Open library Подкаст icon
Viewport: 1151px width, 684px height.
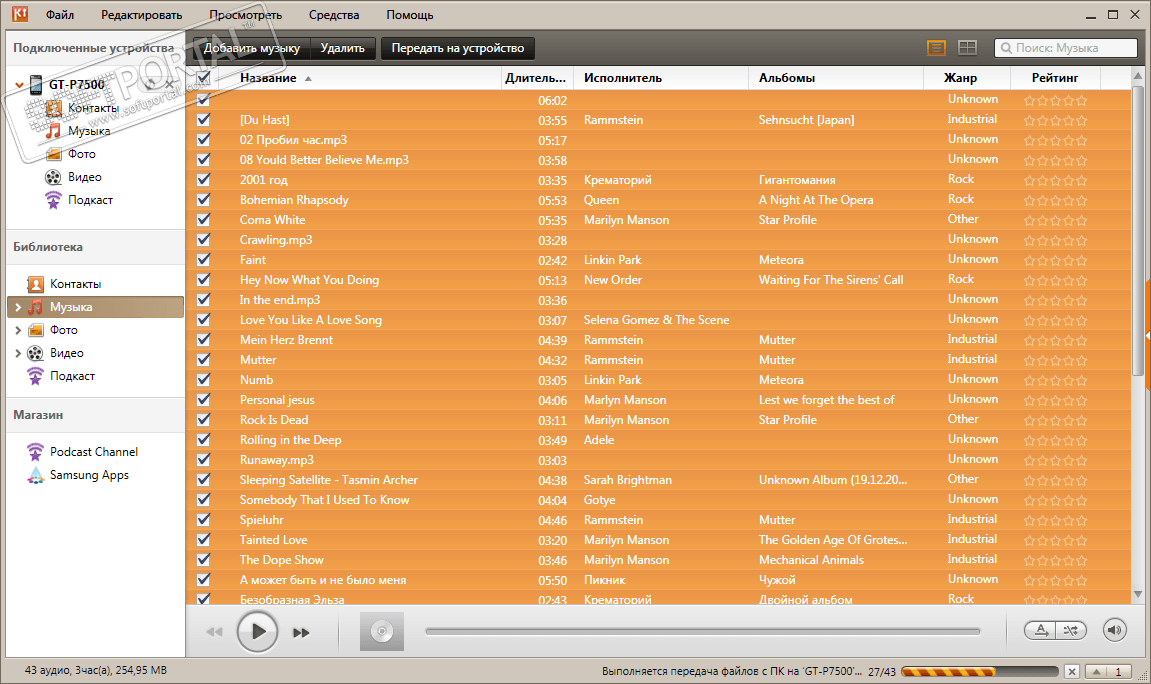pos(35,376)
